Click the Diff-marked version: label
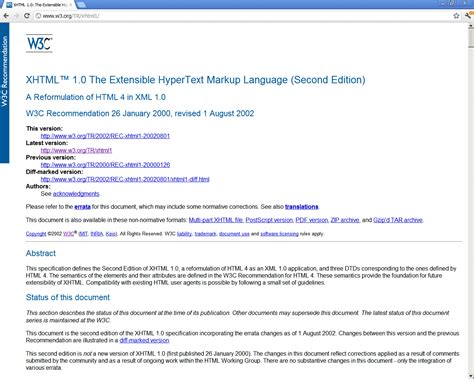Viewport: 474px width, 379px height. tap(55, 172)
